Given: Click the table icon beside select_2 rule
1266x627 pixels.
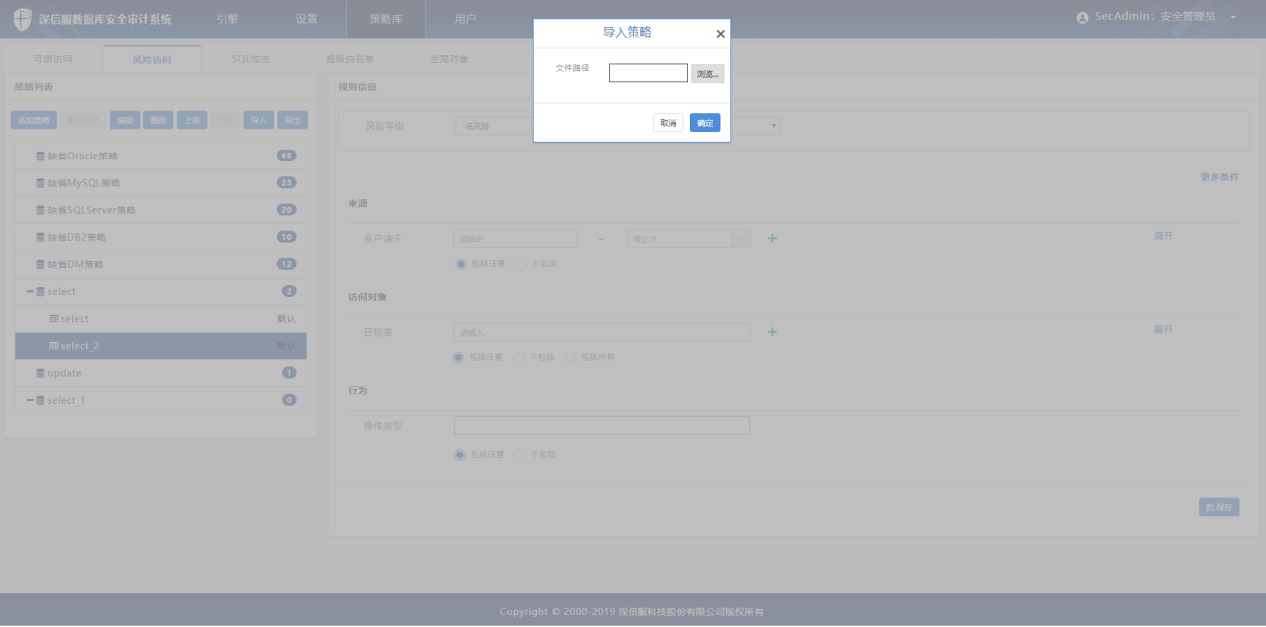Looking at the screenshot, I should coord(54,346).
